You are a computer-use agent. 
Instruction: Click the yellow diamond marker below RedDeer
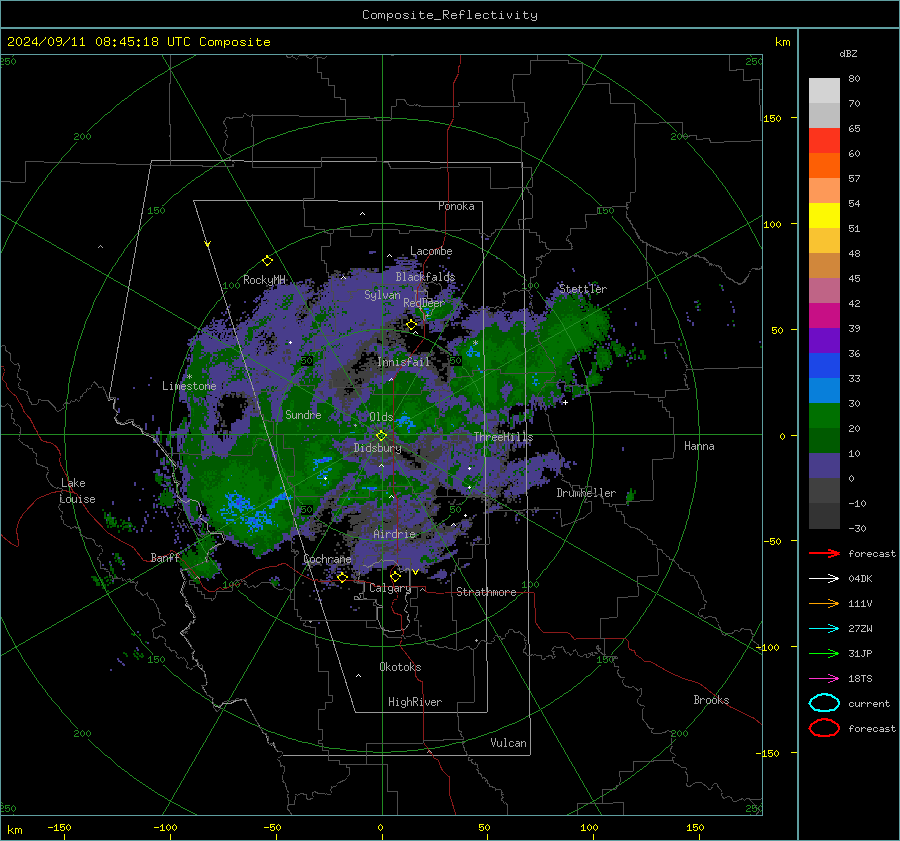point(411,325)
